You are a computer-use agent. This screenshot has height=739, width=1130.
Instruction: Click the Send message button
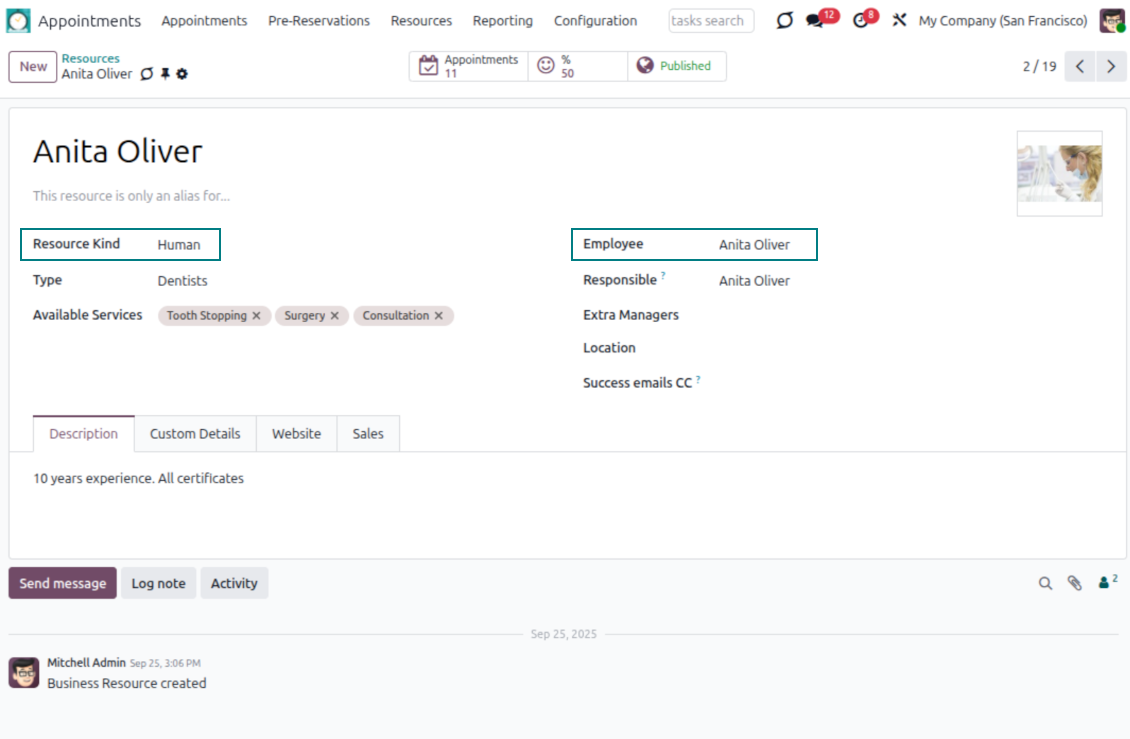tap(62, 583)
